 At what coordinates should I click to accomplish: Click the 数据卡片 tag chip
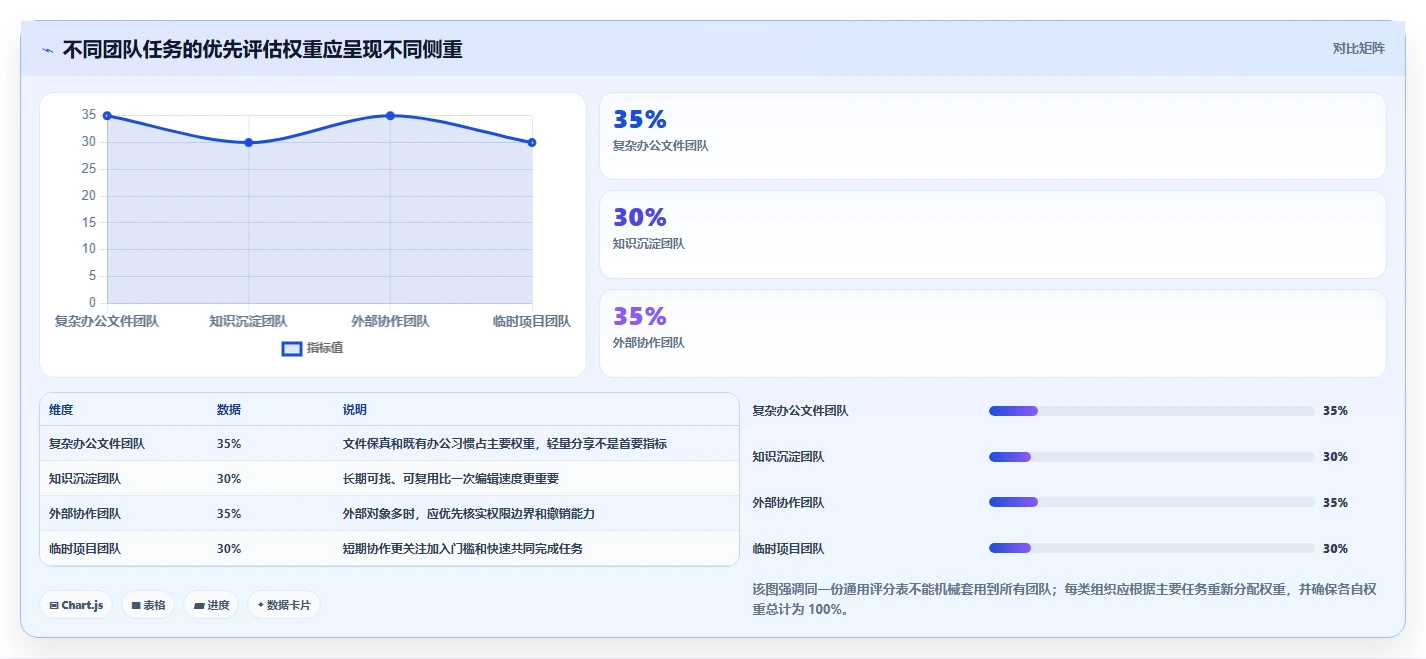(284, 605)
